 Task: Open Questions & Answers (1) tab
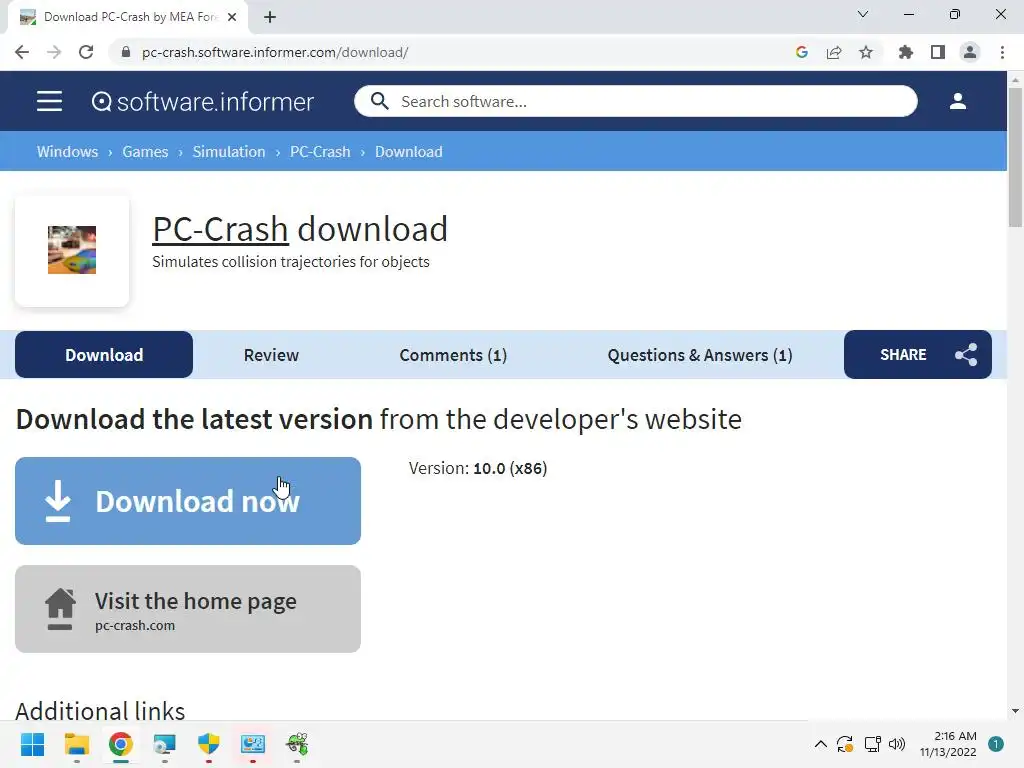[x=699, y=355]
